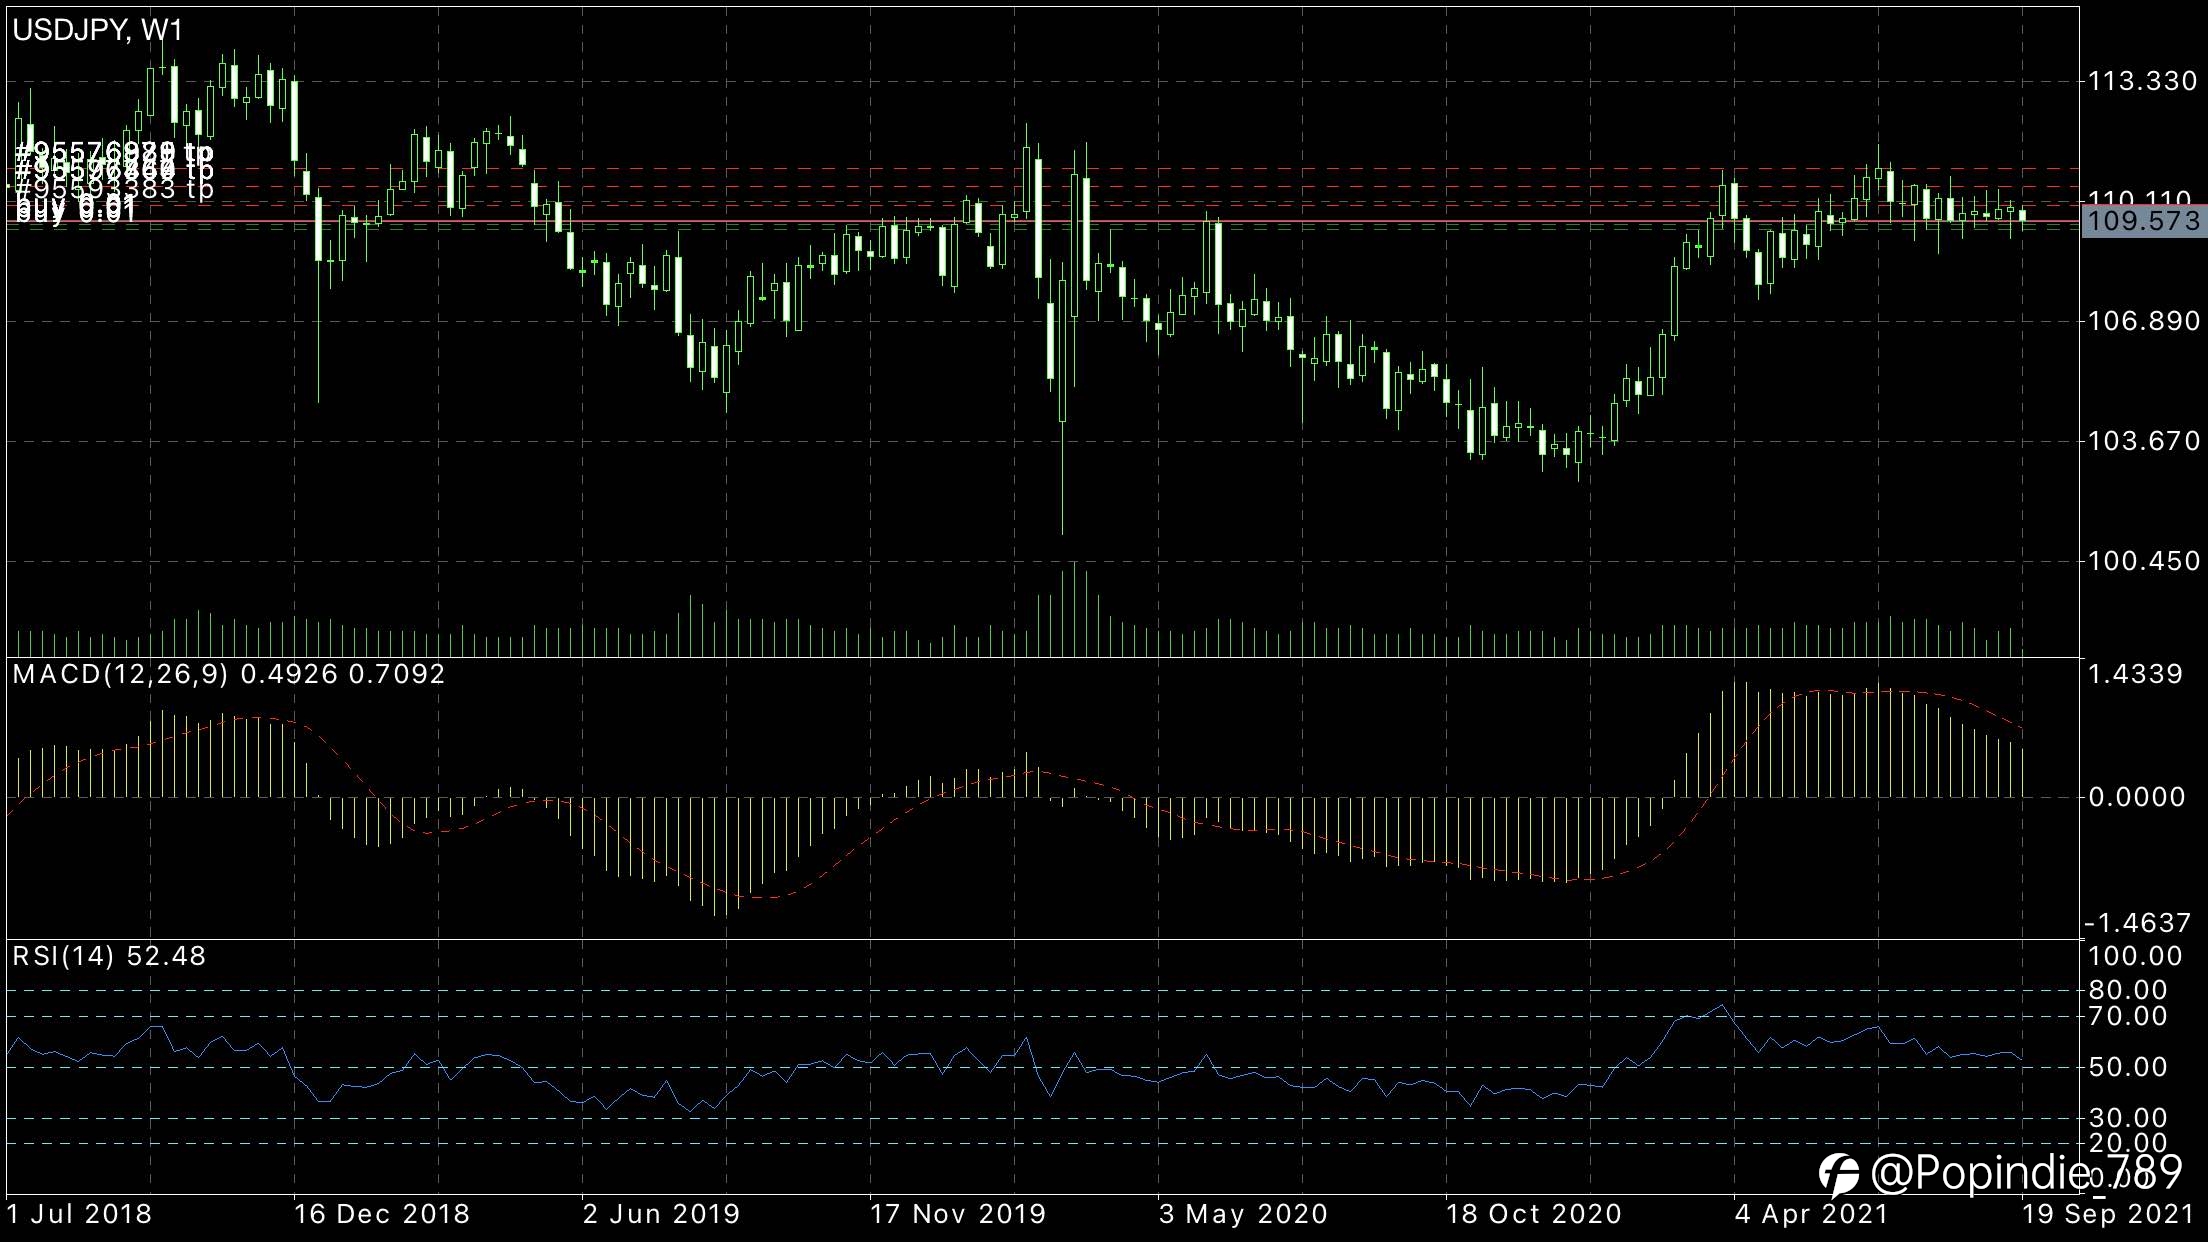Click the 19 Sep 2021 date label
This screenshot has width=2208, height=1242.
coord(2109,1214)
